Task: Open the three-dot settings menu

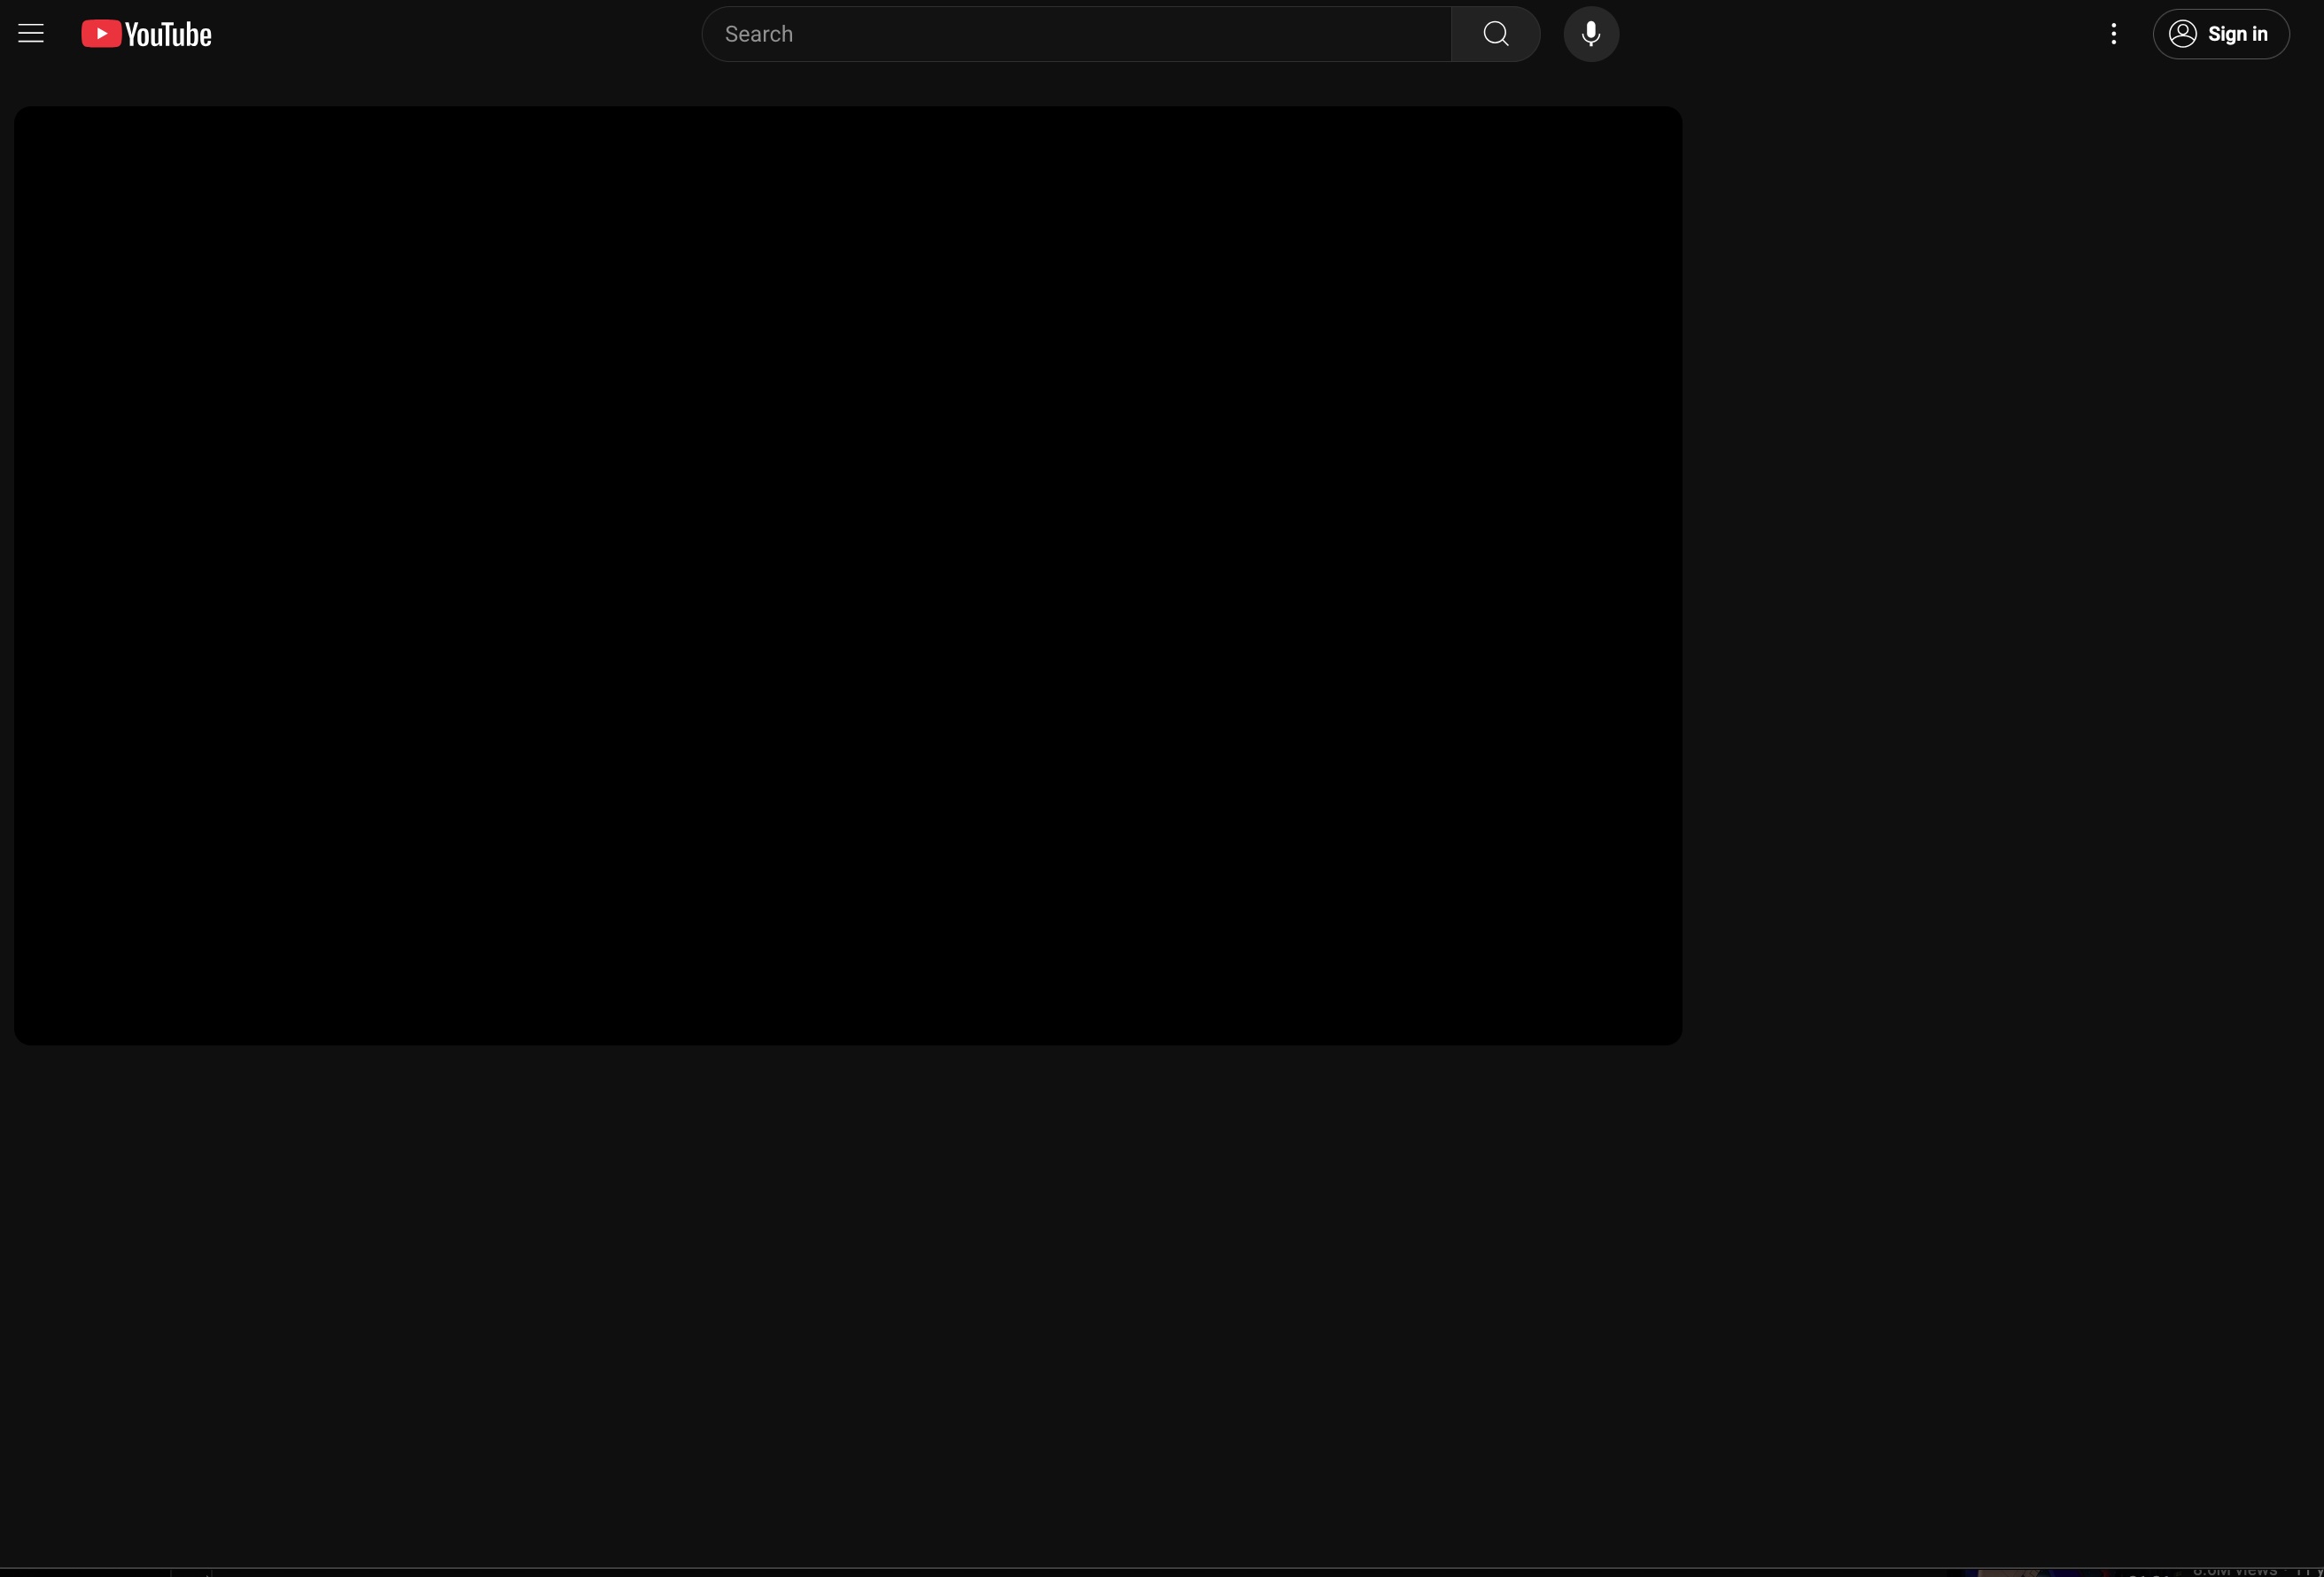Action: [2113, 34]
